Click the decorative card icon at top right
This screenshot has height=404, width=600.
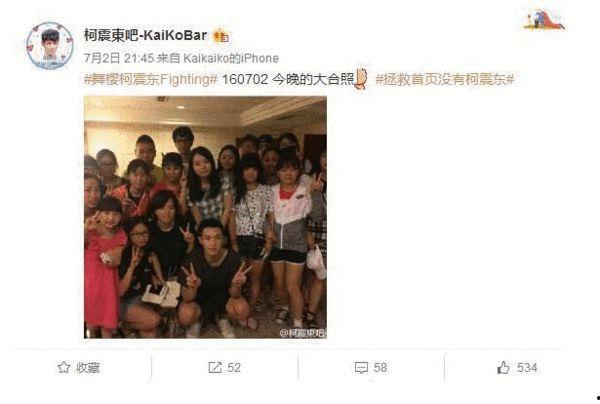pyautogui.click(x=543, y=19)
